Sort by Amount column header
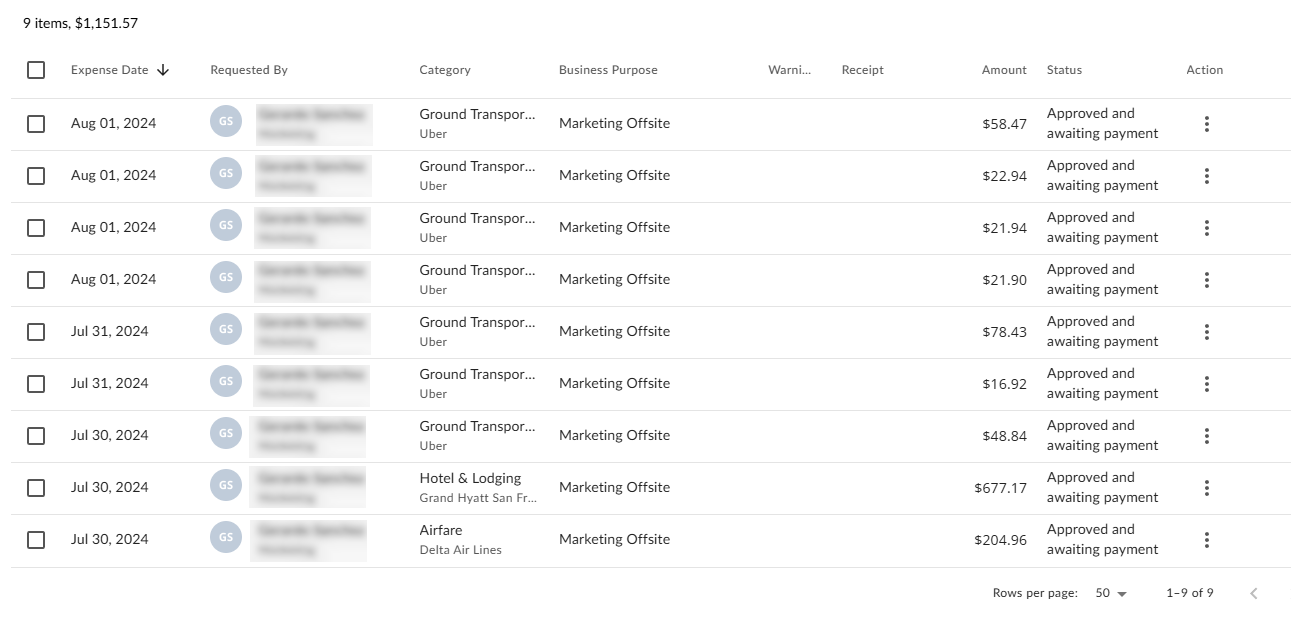Image resolution: width=1291 pixels, height=622 pixels. click(x=1003, y=70)
